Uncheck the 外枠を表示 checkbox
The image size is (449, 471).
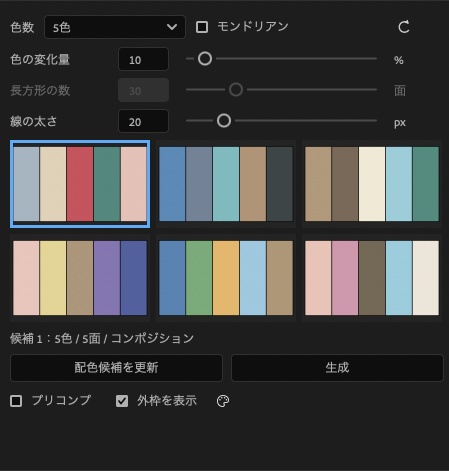click(122, 401)
